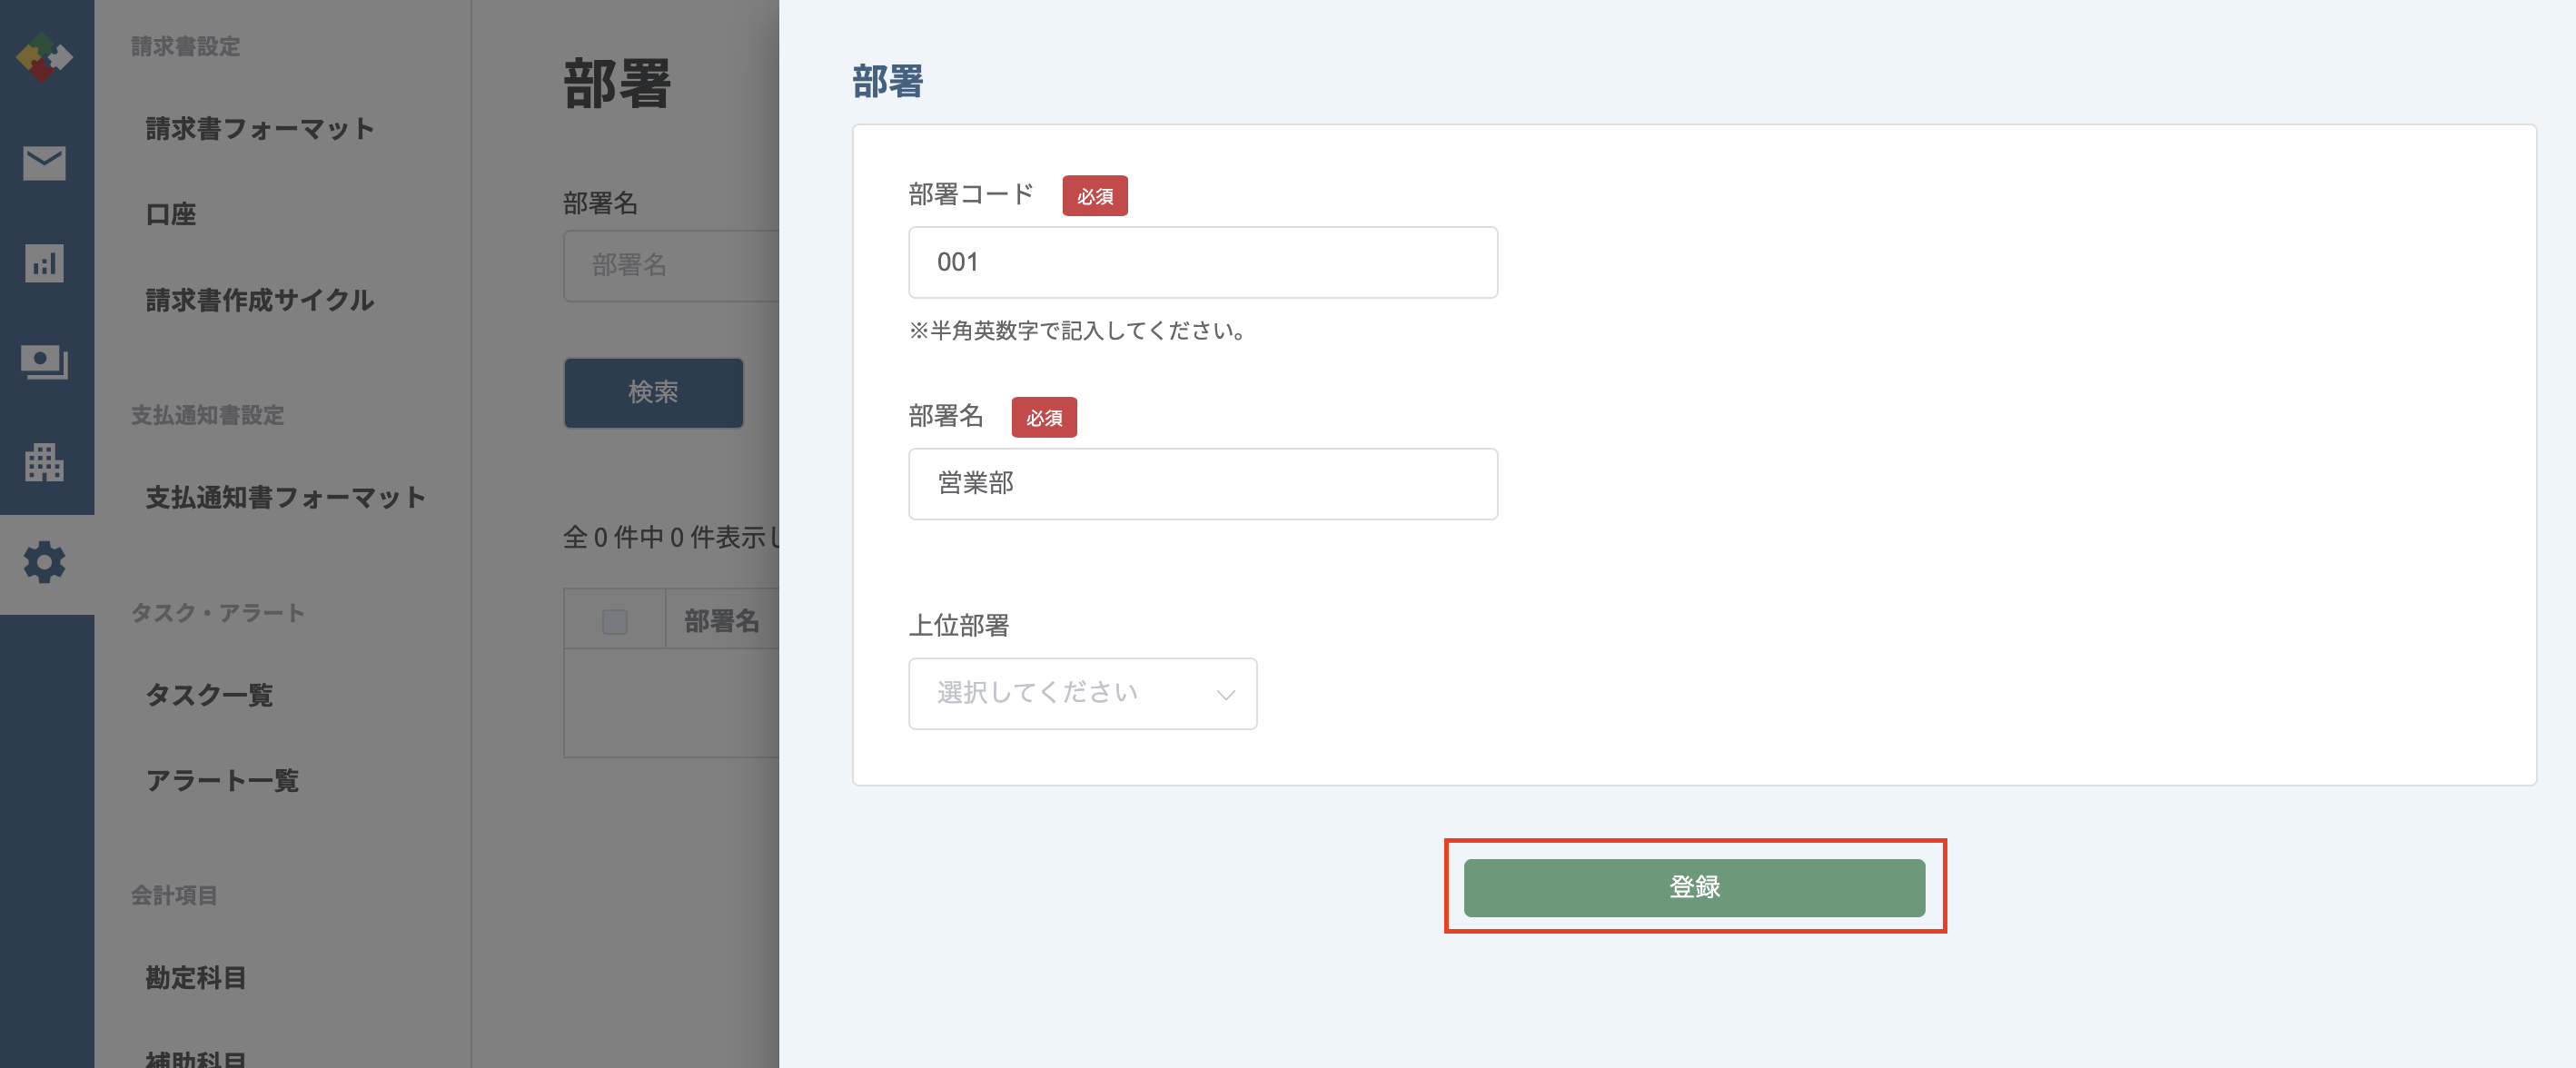Click the chevron arrow in 選択してください box

tap(1225, 694)
